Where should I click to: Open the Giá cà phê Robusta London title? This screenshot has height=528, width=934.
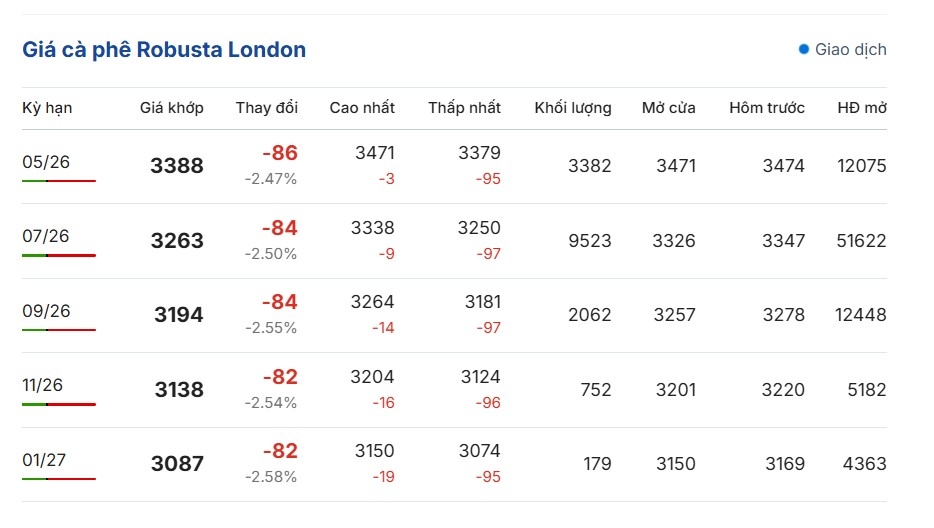(x=164, y=49)
